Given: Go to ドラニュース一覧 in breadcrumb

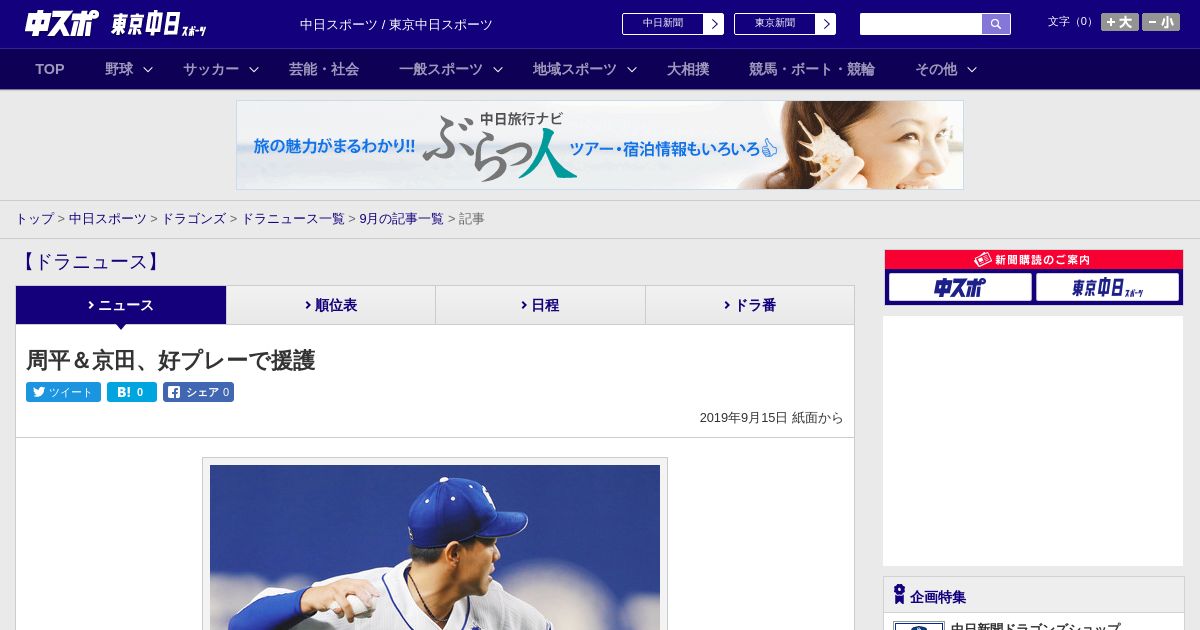Looking at the screenshot, I should pyautogui.click(x=293, y=219).
